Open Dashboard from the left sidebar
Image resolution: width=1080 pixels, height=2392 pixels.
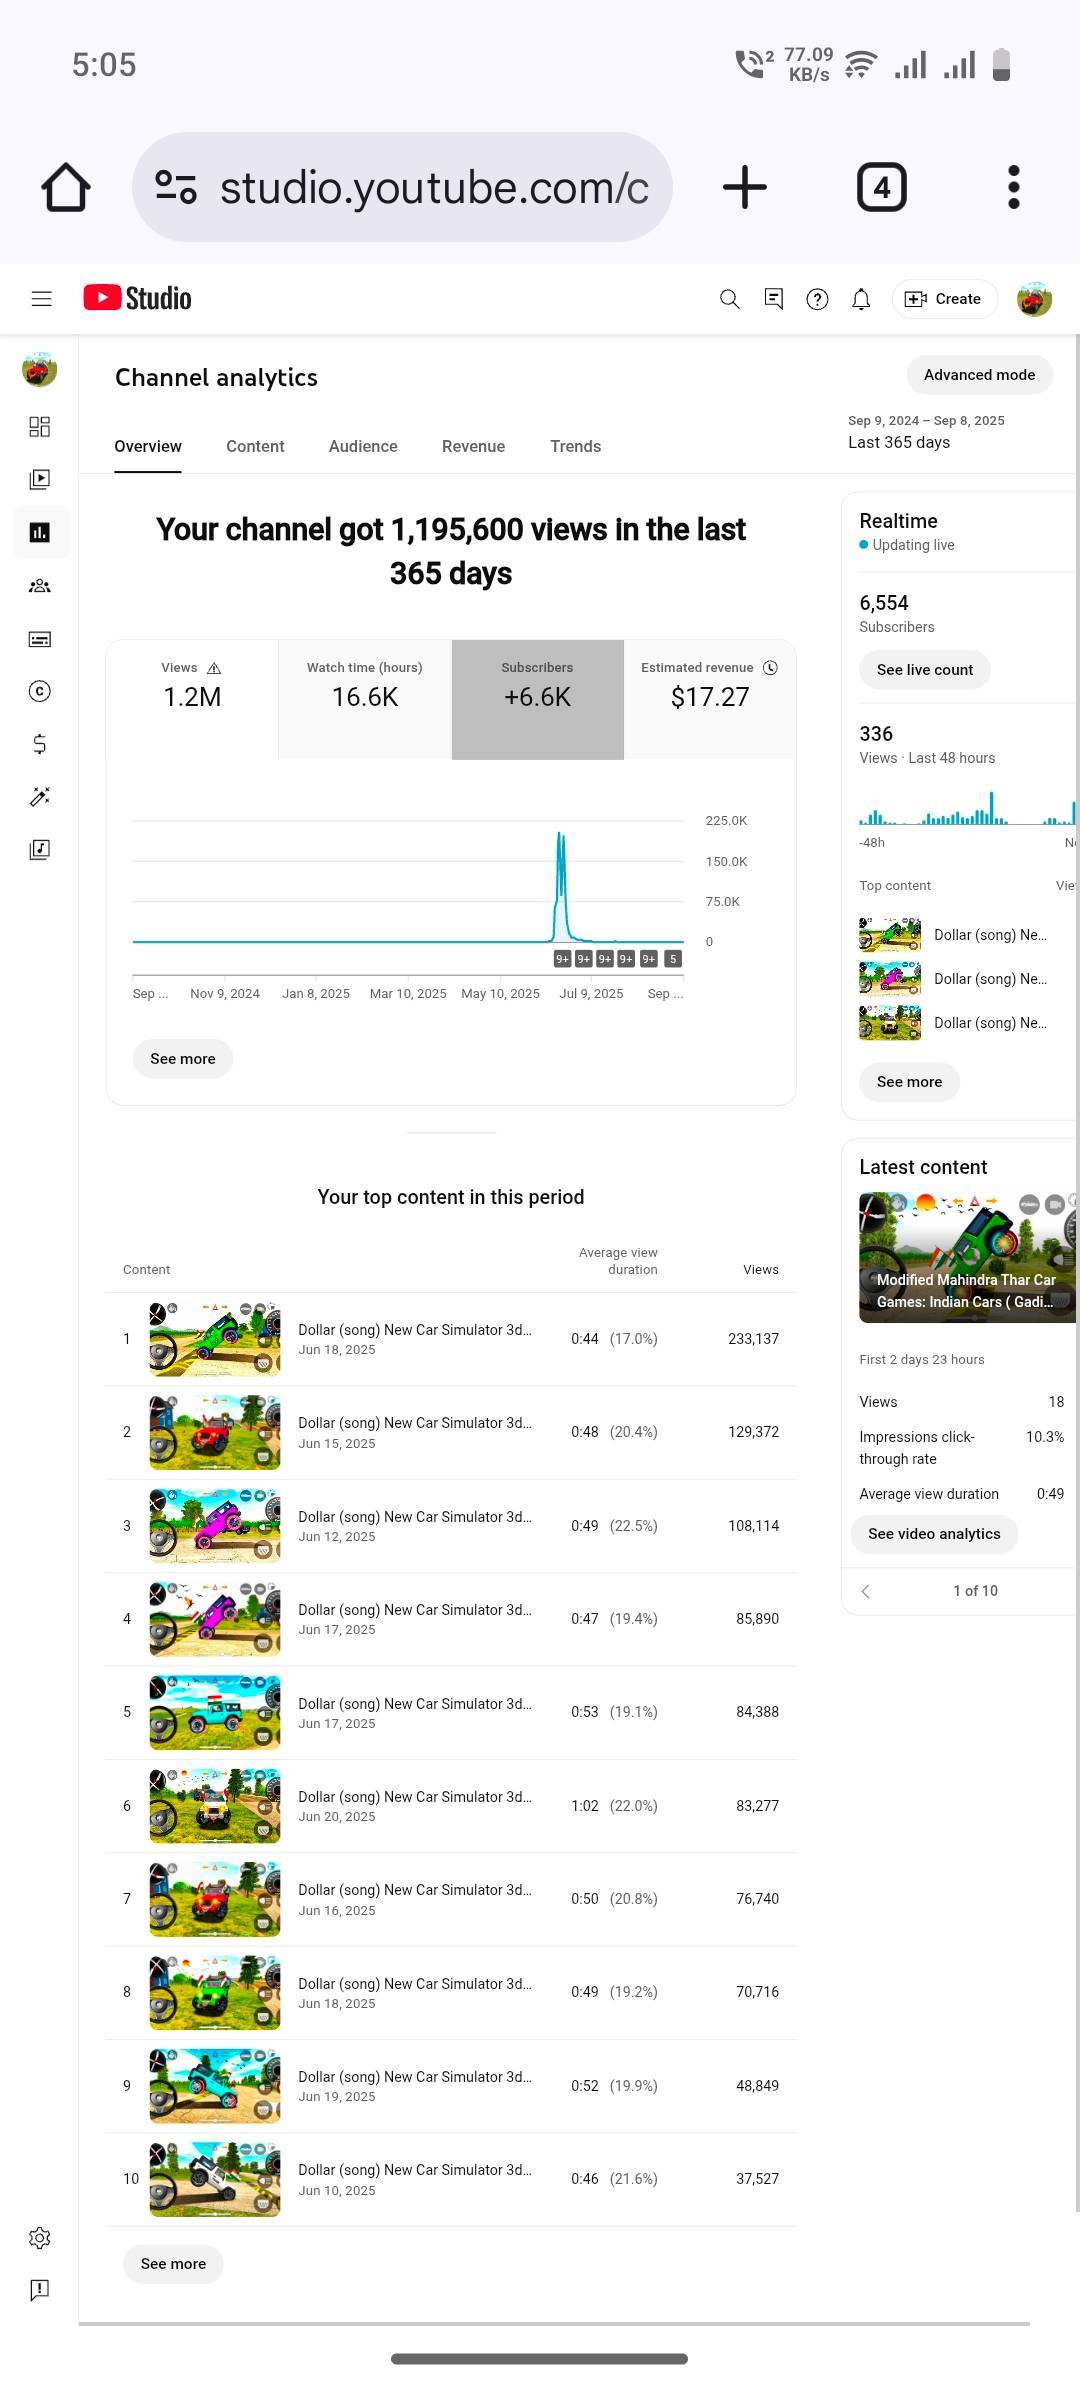pos(40,427)
